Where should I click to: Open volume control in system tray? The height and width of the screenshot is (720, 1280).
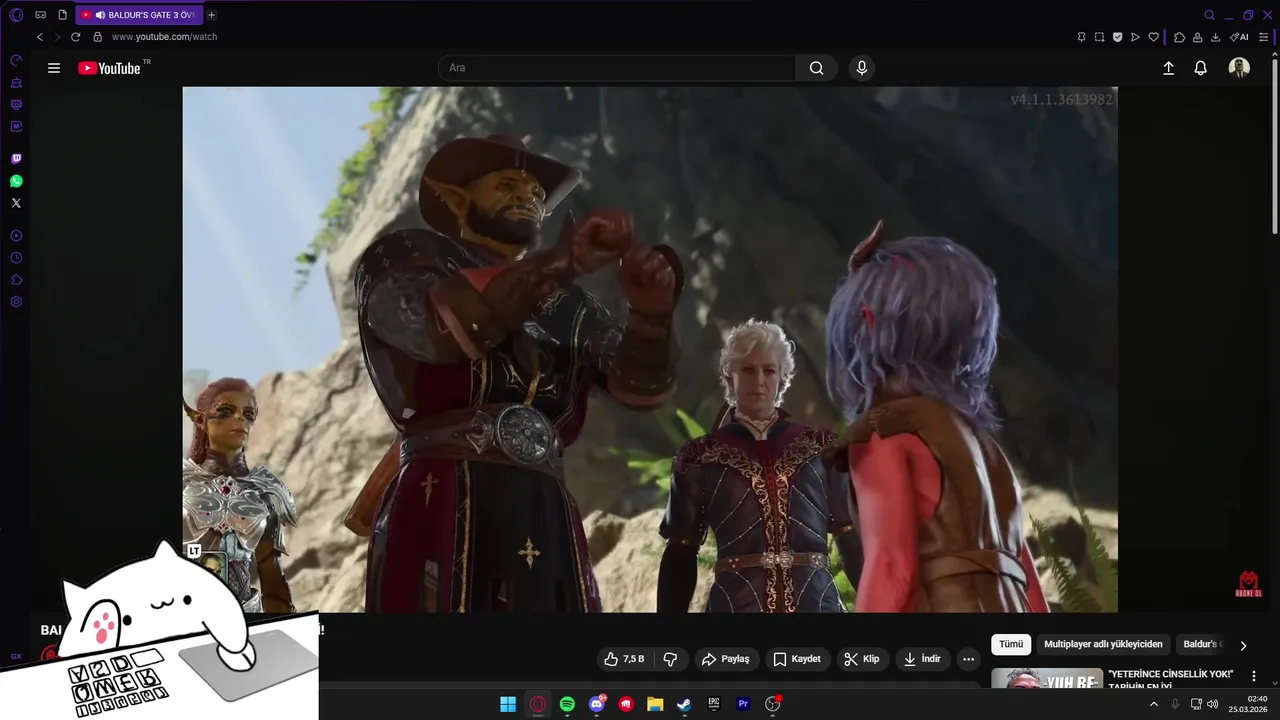pyautogui.click(x=1212, y=704)
